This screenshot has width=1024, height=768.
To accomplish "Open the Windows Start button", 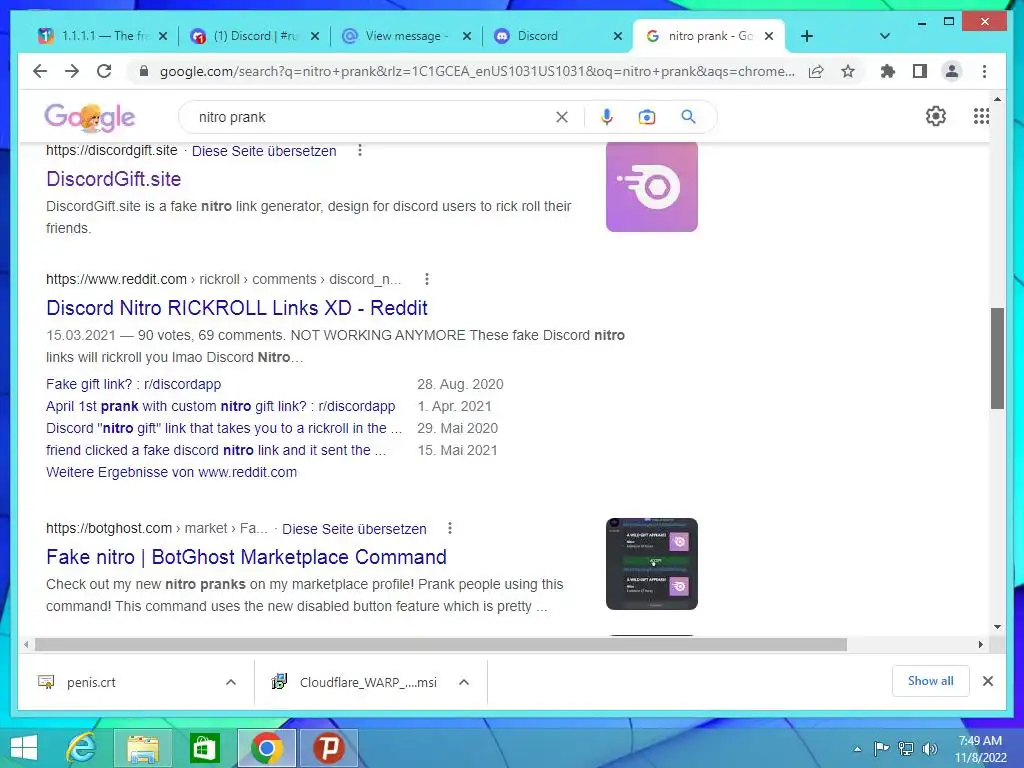I will click(24, 748).
